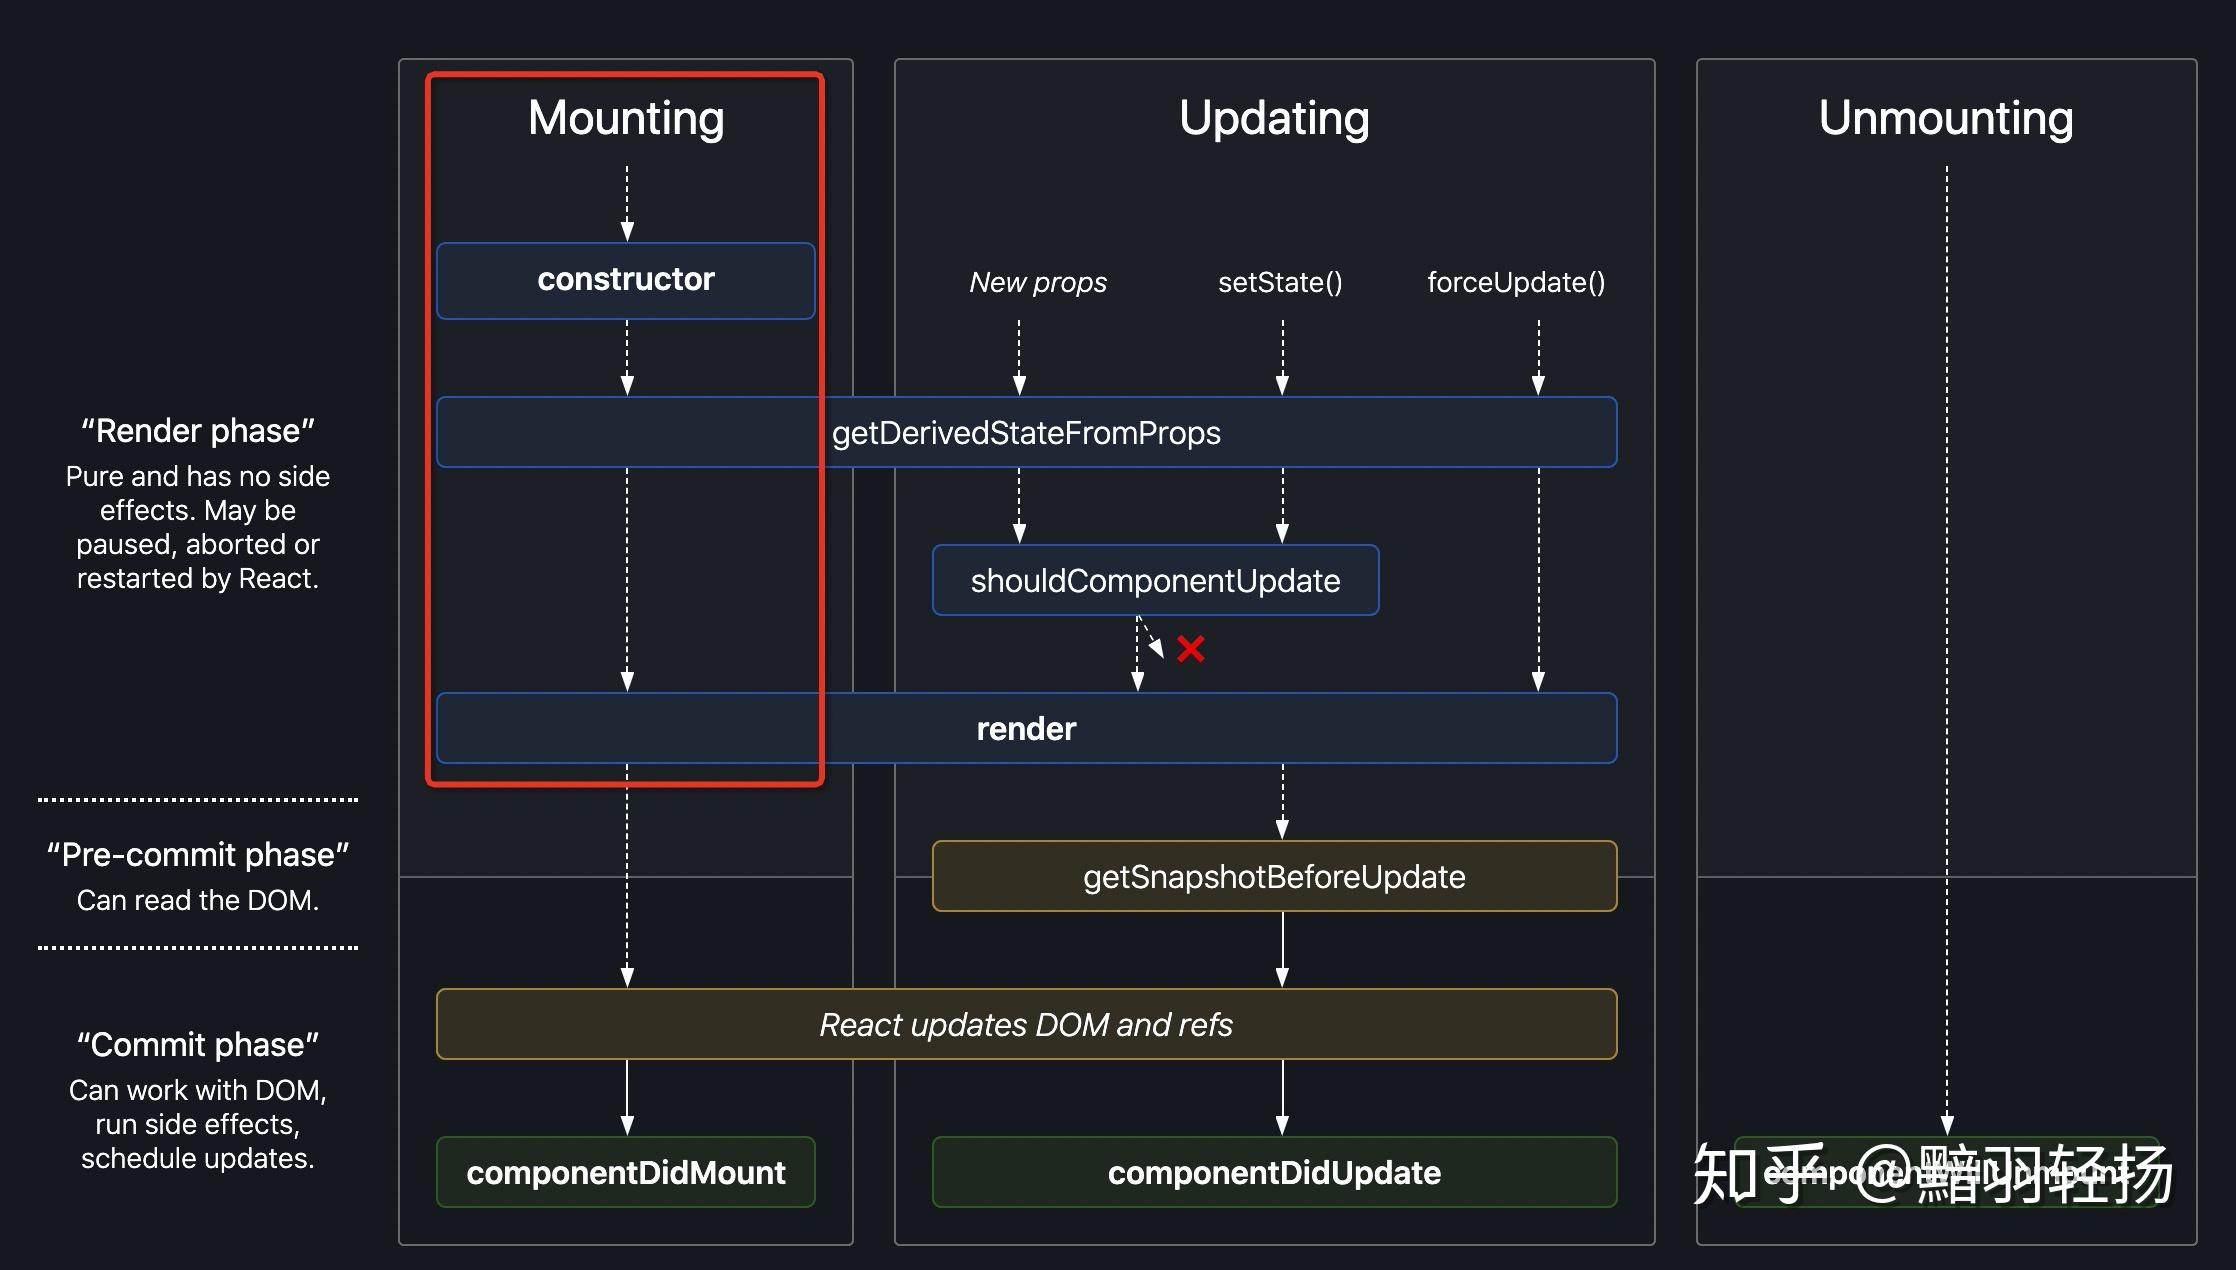Click the setState() trigger label
The width and height of the screenshot is (2236, 1270).
(x=1280, y=282)
